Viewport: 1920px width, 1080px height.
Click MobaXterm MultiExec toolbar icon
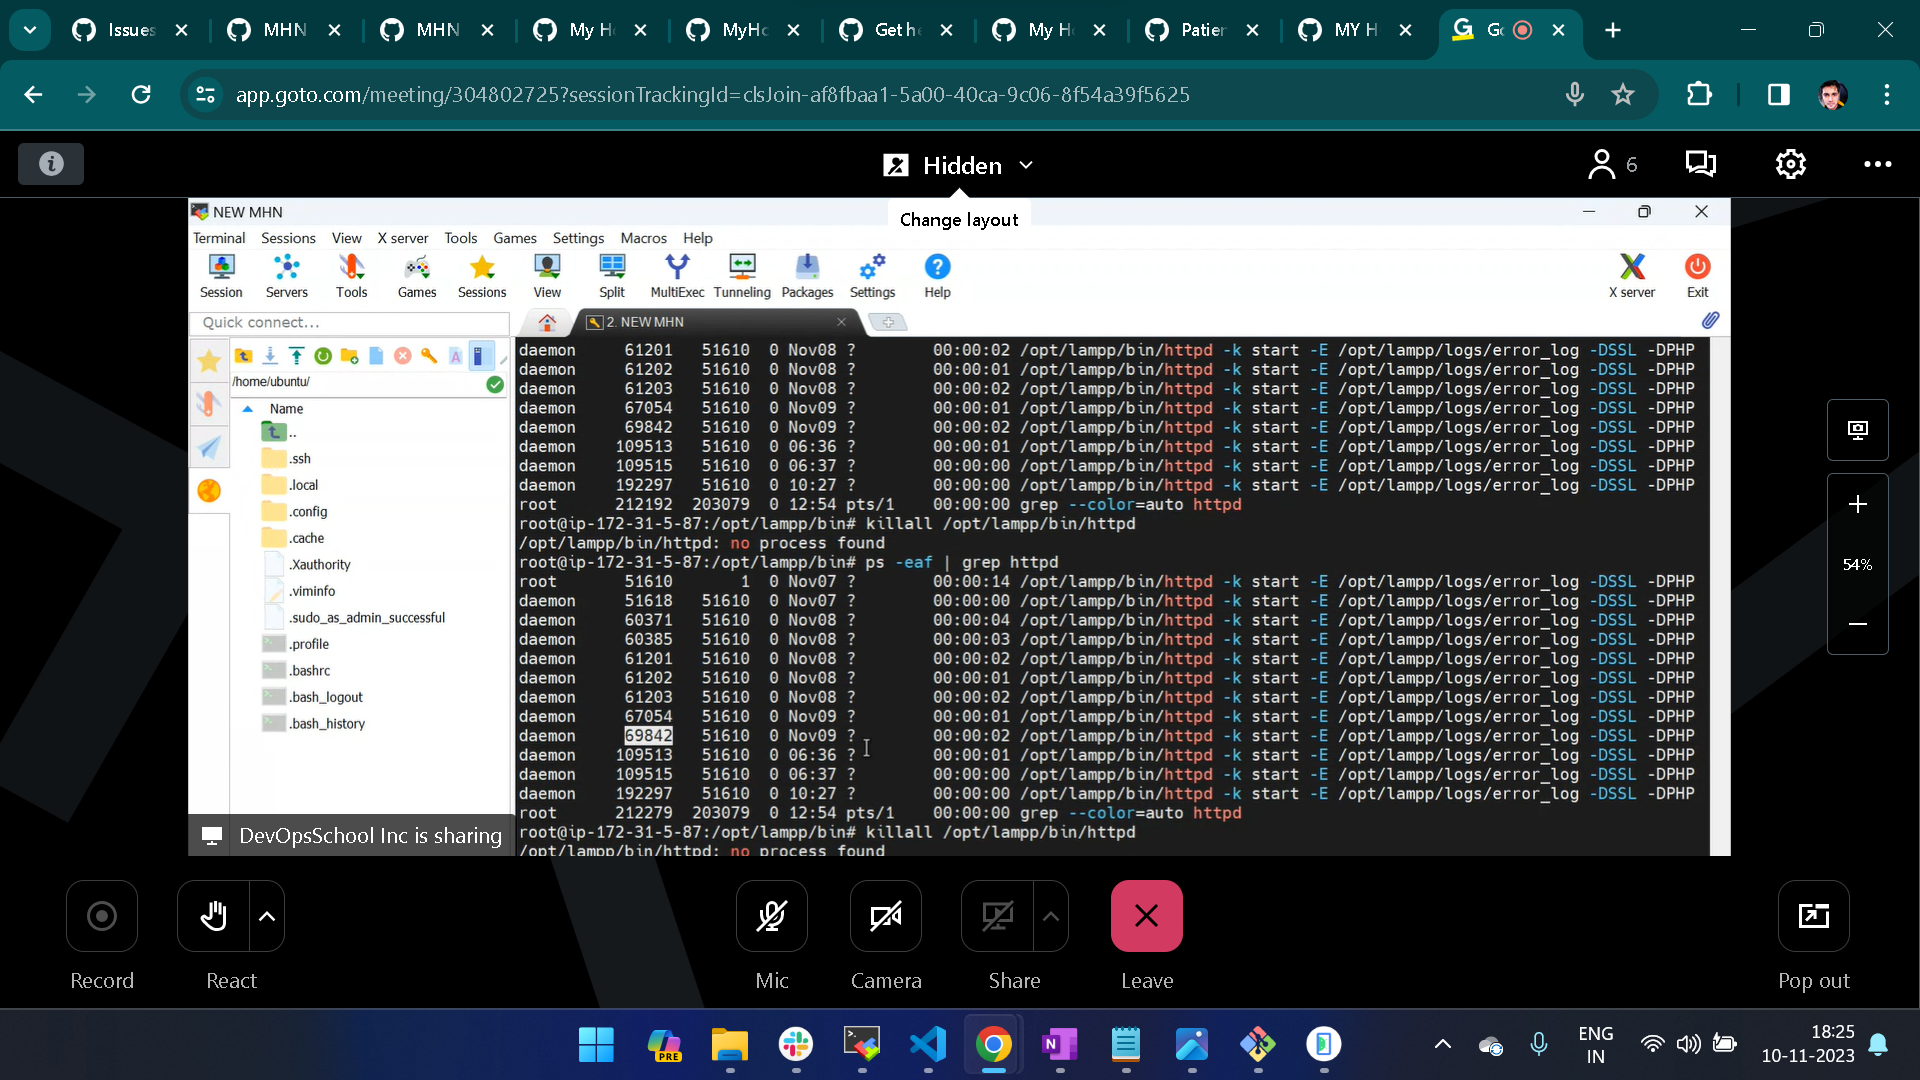point(677,276)
